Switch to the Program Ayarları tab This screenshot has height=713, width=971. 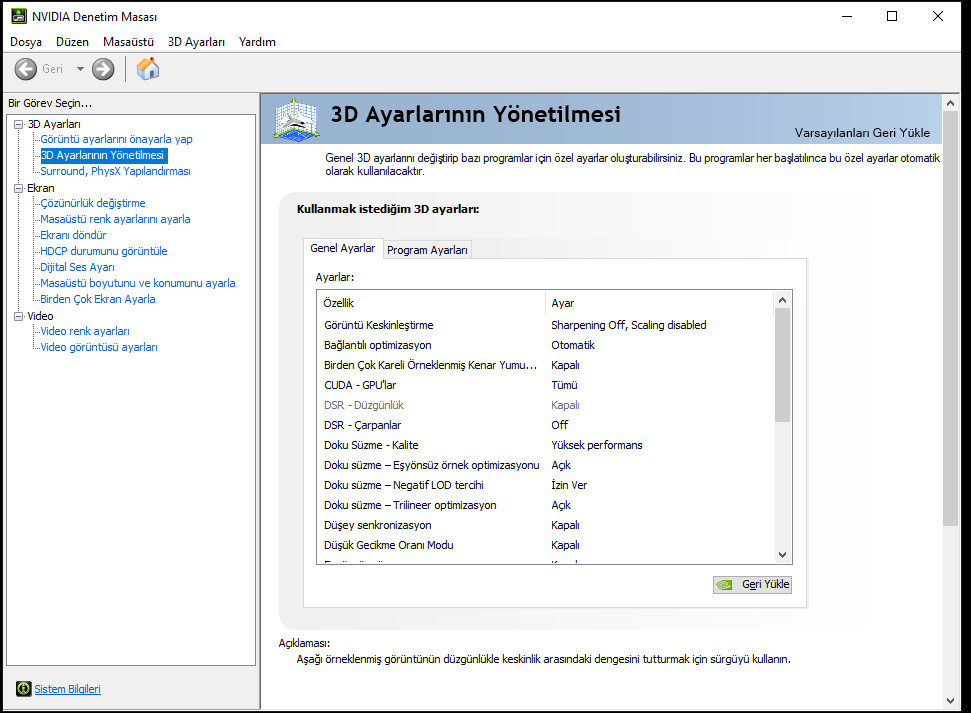click(427, 250)
